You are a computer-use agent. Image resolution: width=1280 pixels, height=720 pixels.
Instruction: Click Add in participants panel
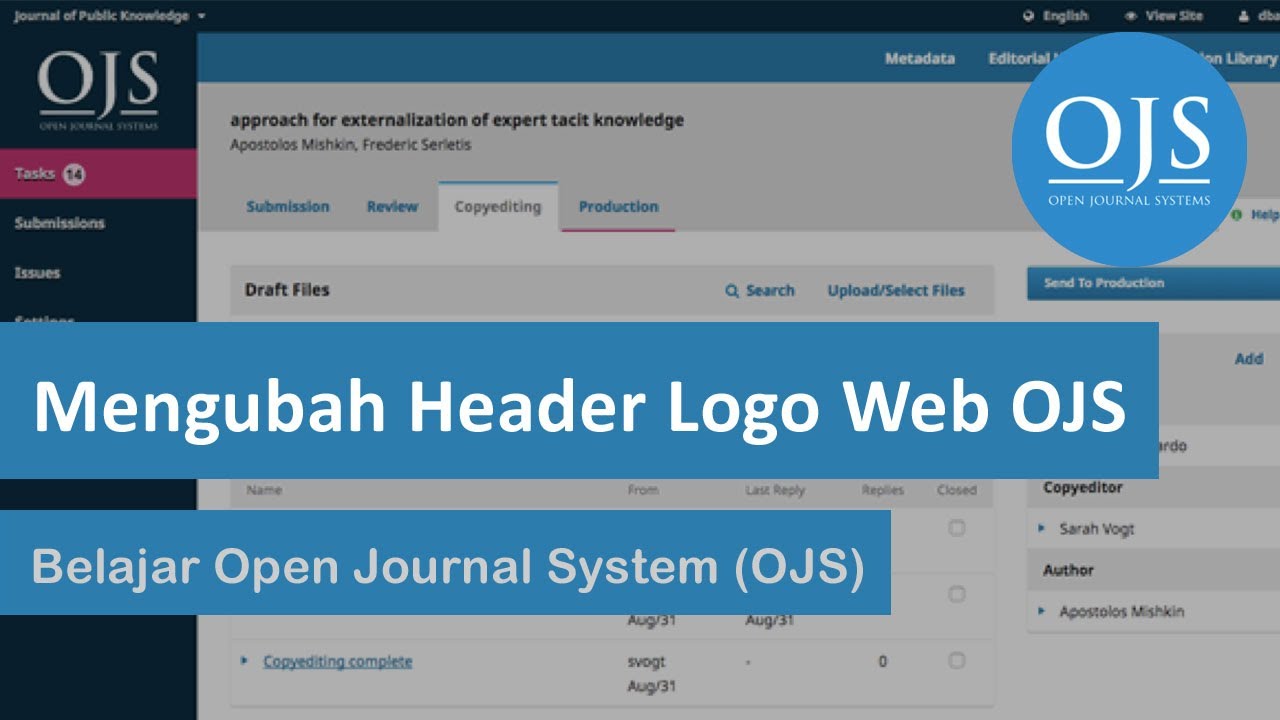[x=1249, y=359]
